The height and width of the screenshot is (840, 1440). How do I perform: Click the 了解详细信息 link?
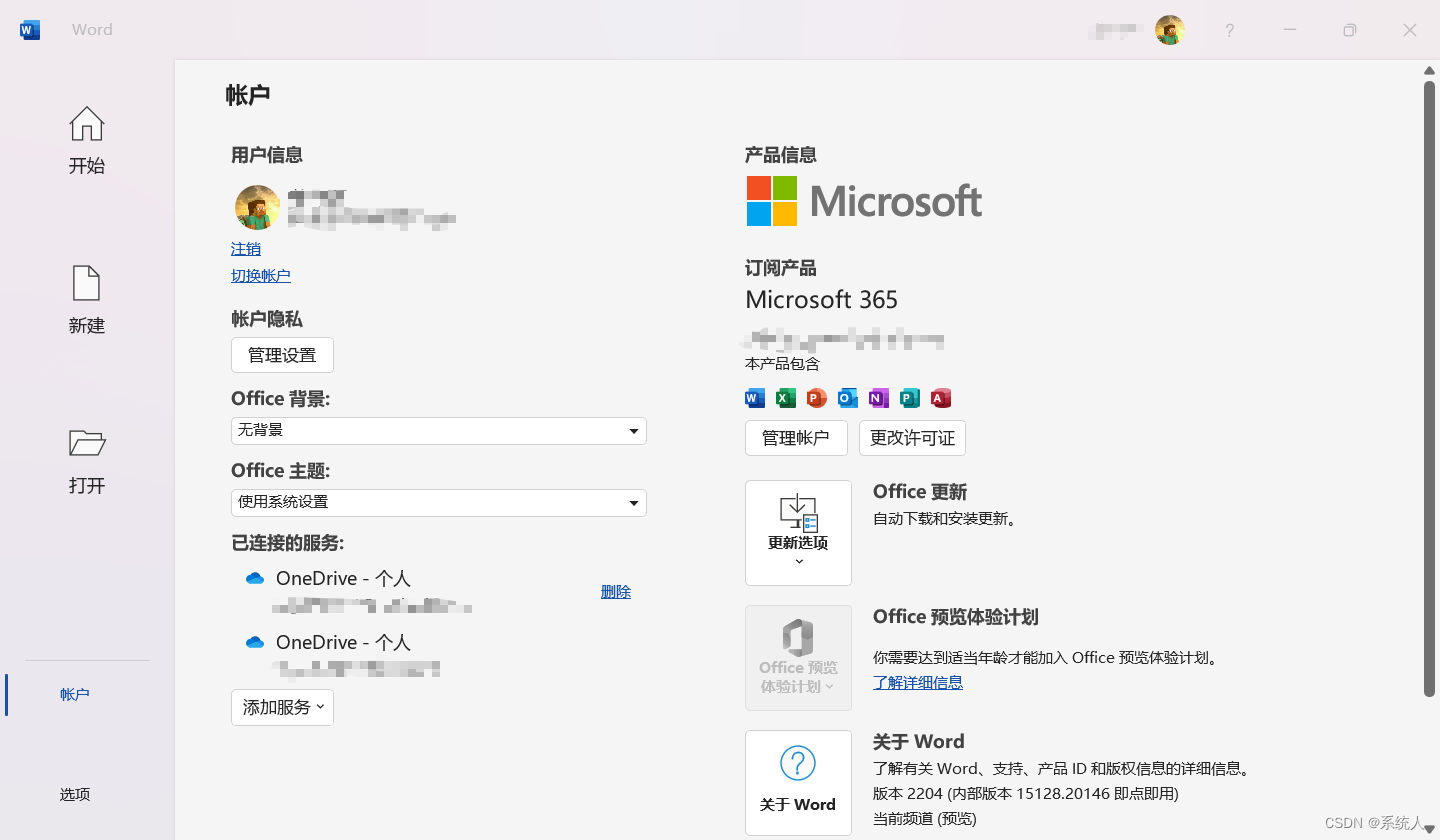[918, 682]
